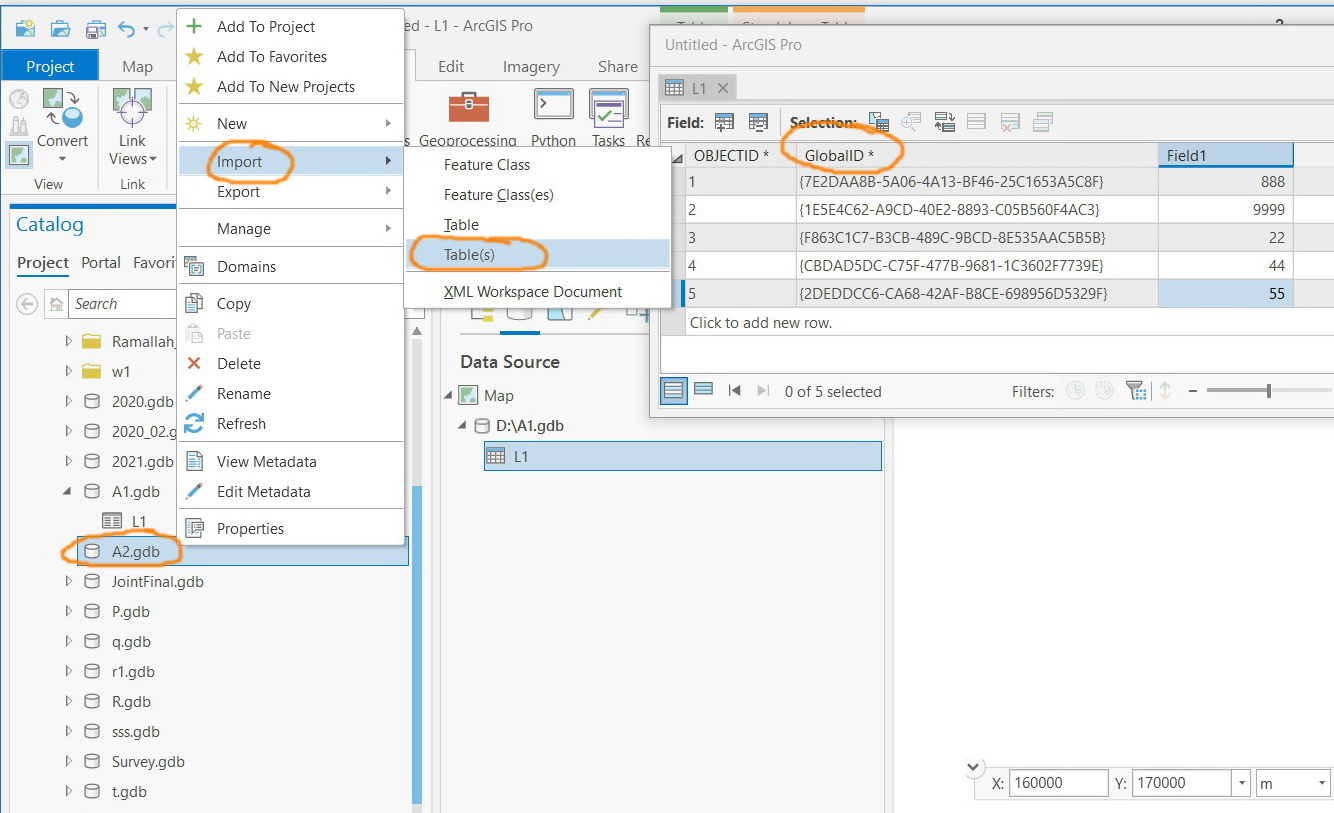Select the Global scene view icon
Viewport: 1334px width, 813px height.
coord(19,99)
